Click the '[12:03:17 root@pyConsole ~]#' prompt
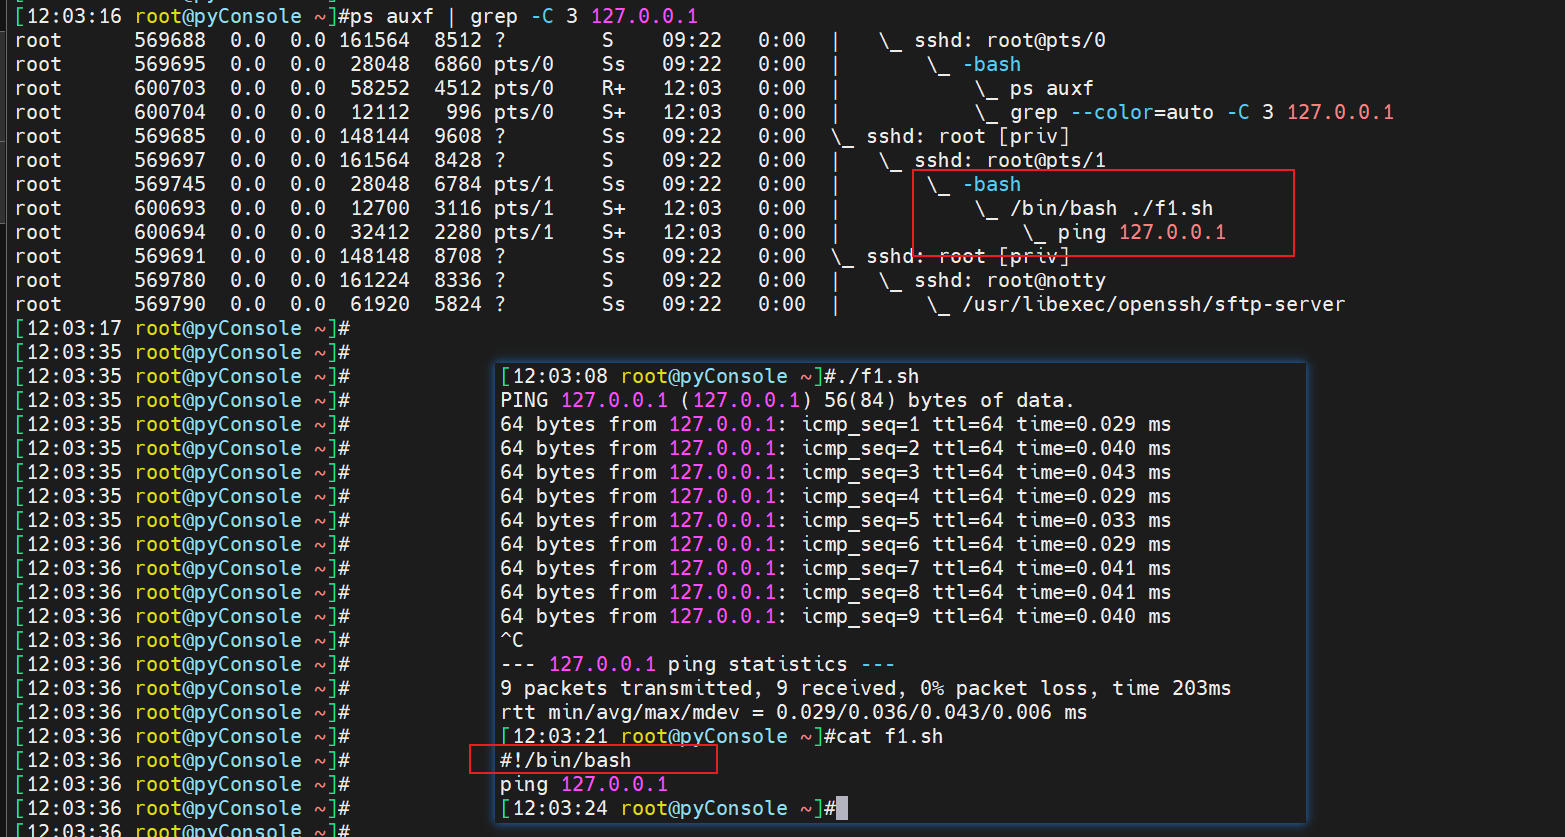 pyautogui.click(x=182, y=328)
